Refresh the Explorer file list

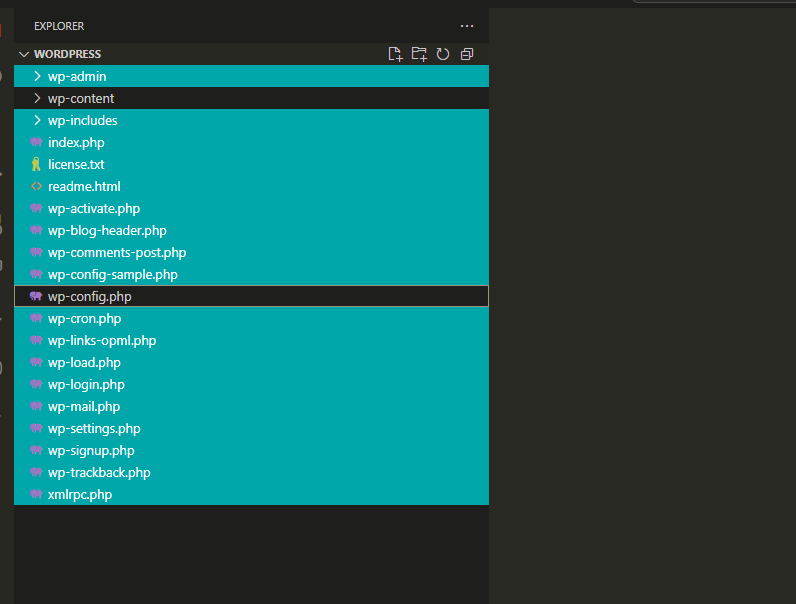(443, 54)
